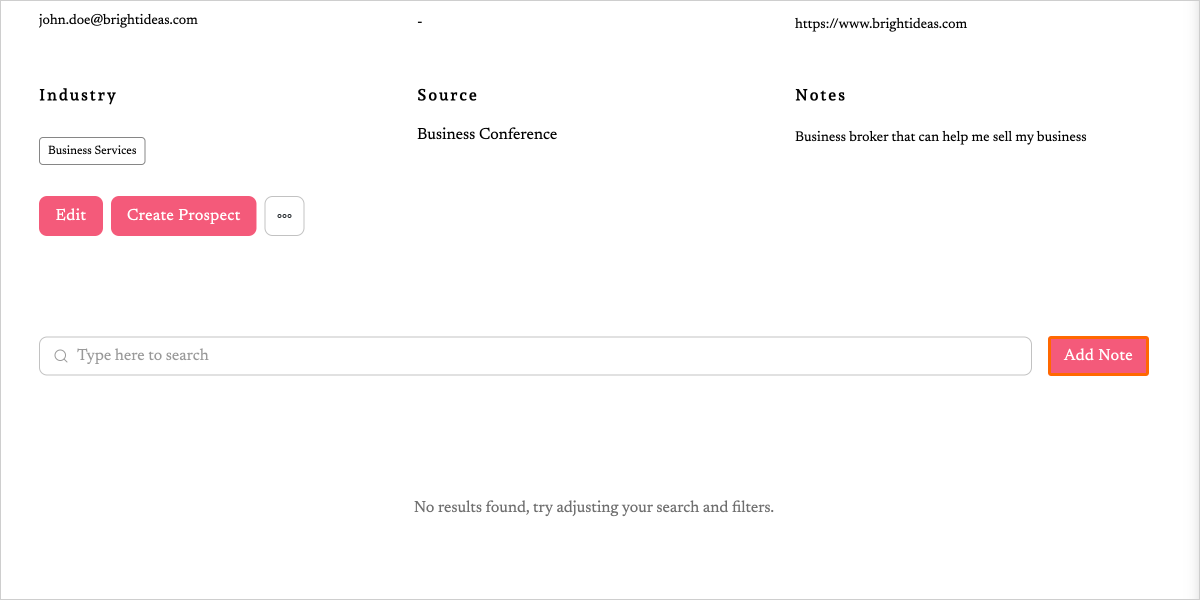Screen dimensions: 1200x600
Task: Click the Notes section heading
Action: [x=820, y=95]
